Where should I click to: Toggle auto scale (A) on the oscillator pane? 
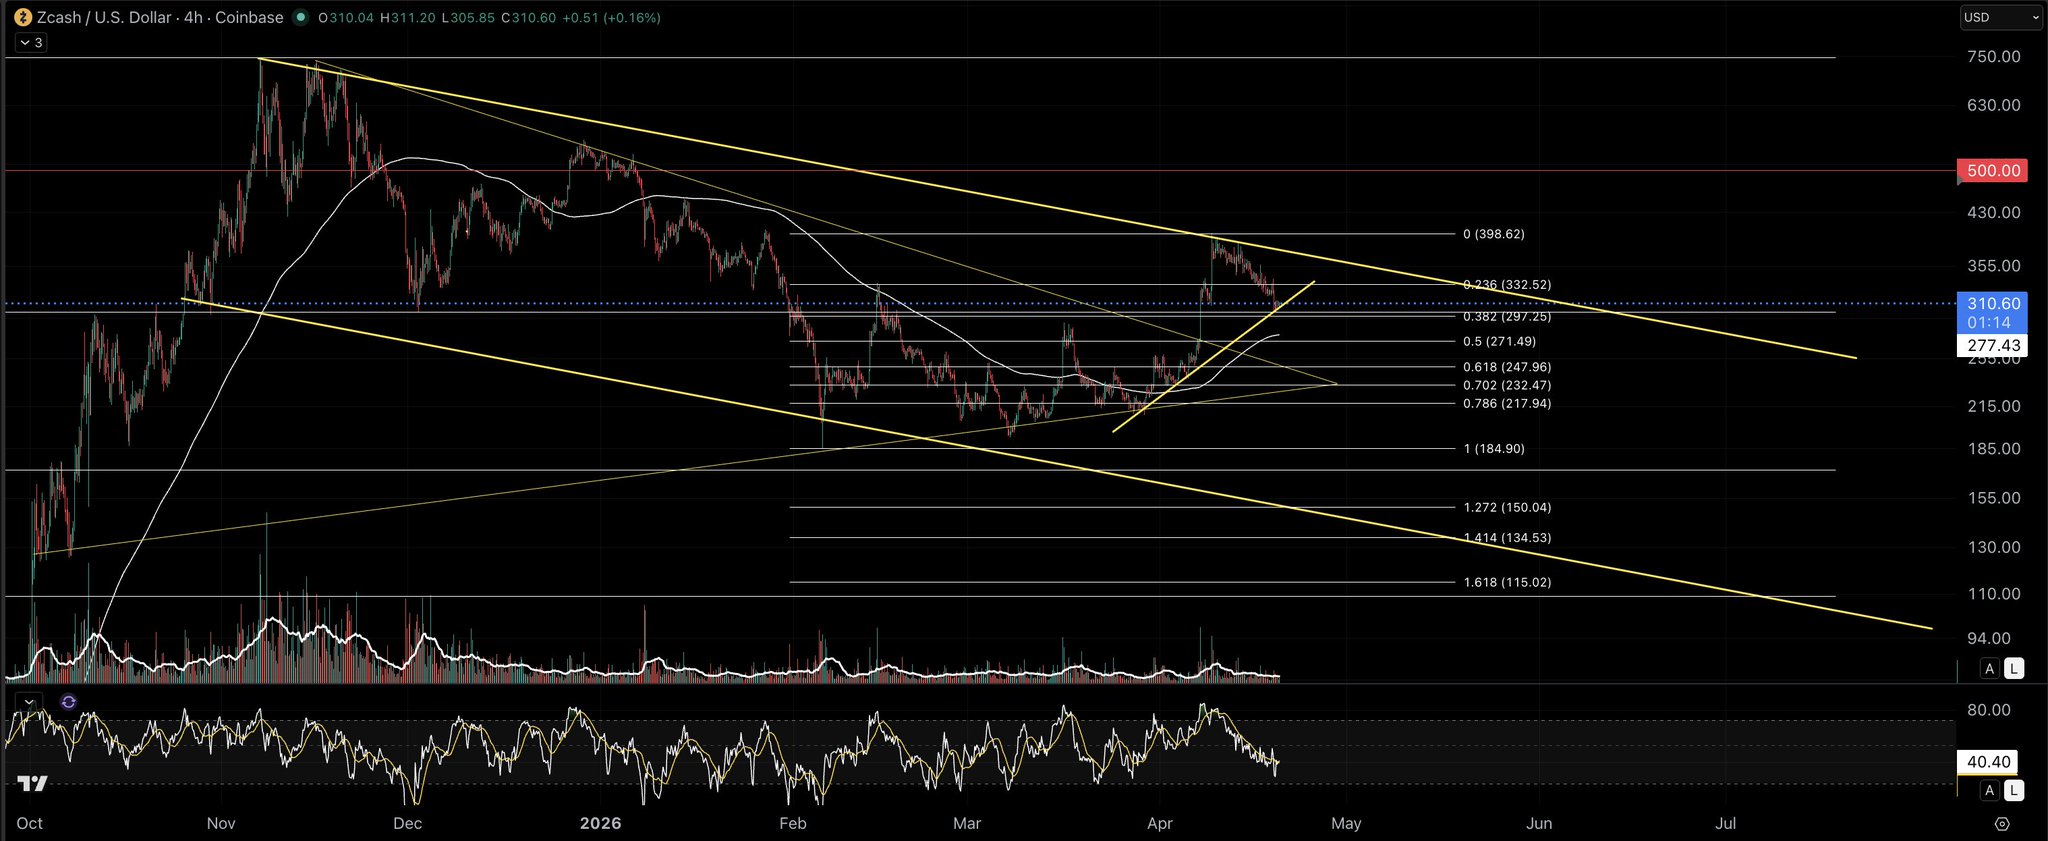pyautogui.click(x=1990, y=791)
